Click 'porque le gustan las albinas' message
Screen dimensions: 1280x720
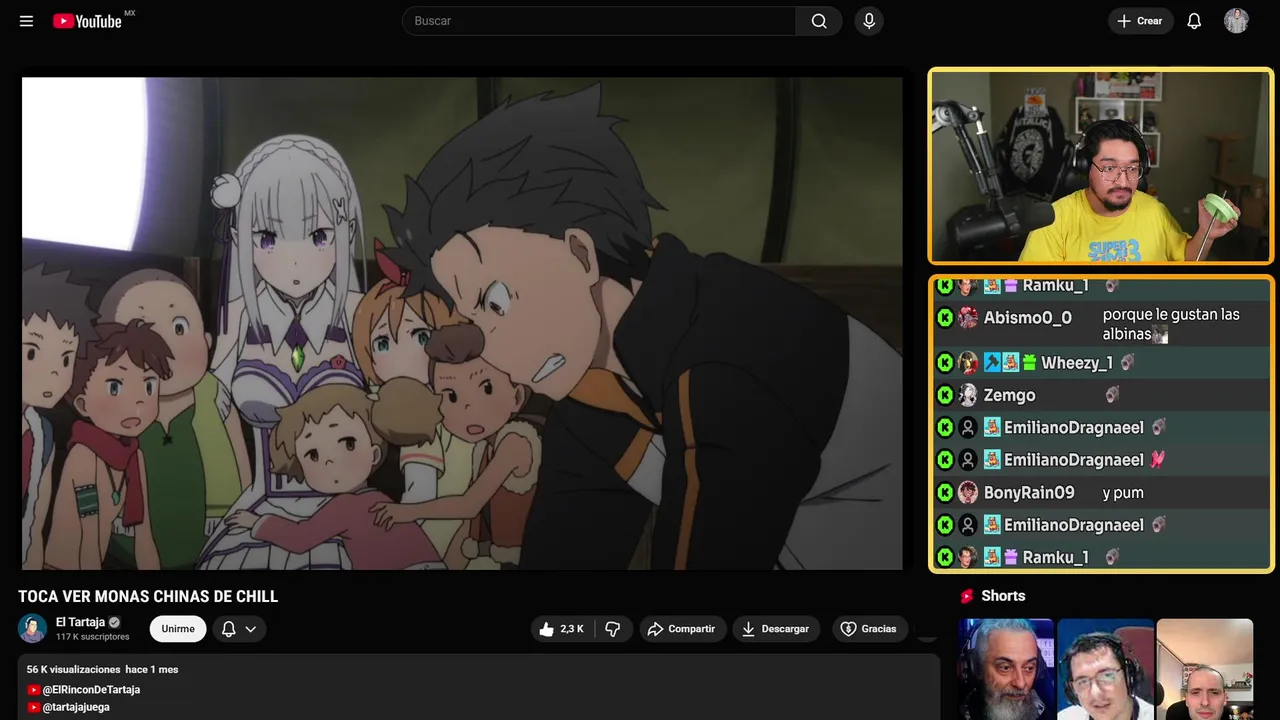[1171, 324]
